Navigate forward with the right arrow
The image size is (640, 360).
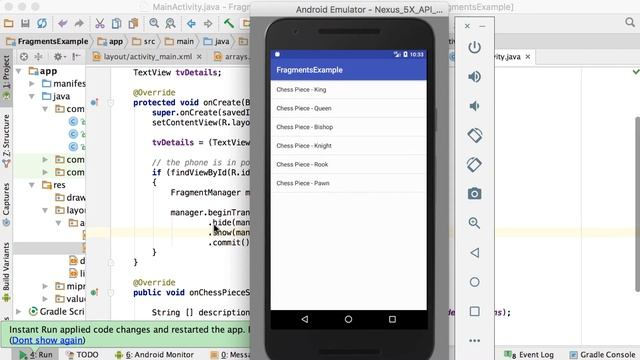(x=208, y=24)
